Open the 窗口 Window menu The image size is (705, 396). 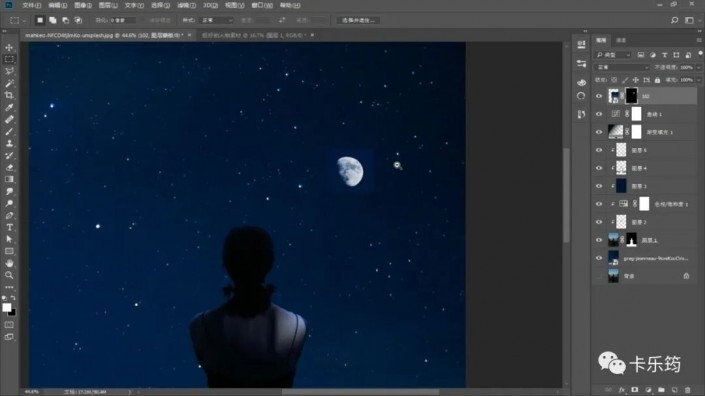pyautogui.click(x=262, y=5)
